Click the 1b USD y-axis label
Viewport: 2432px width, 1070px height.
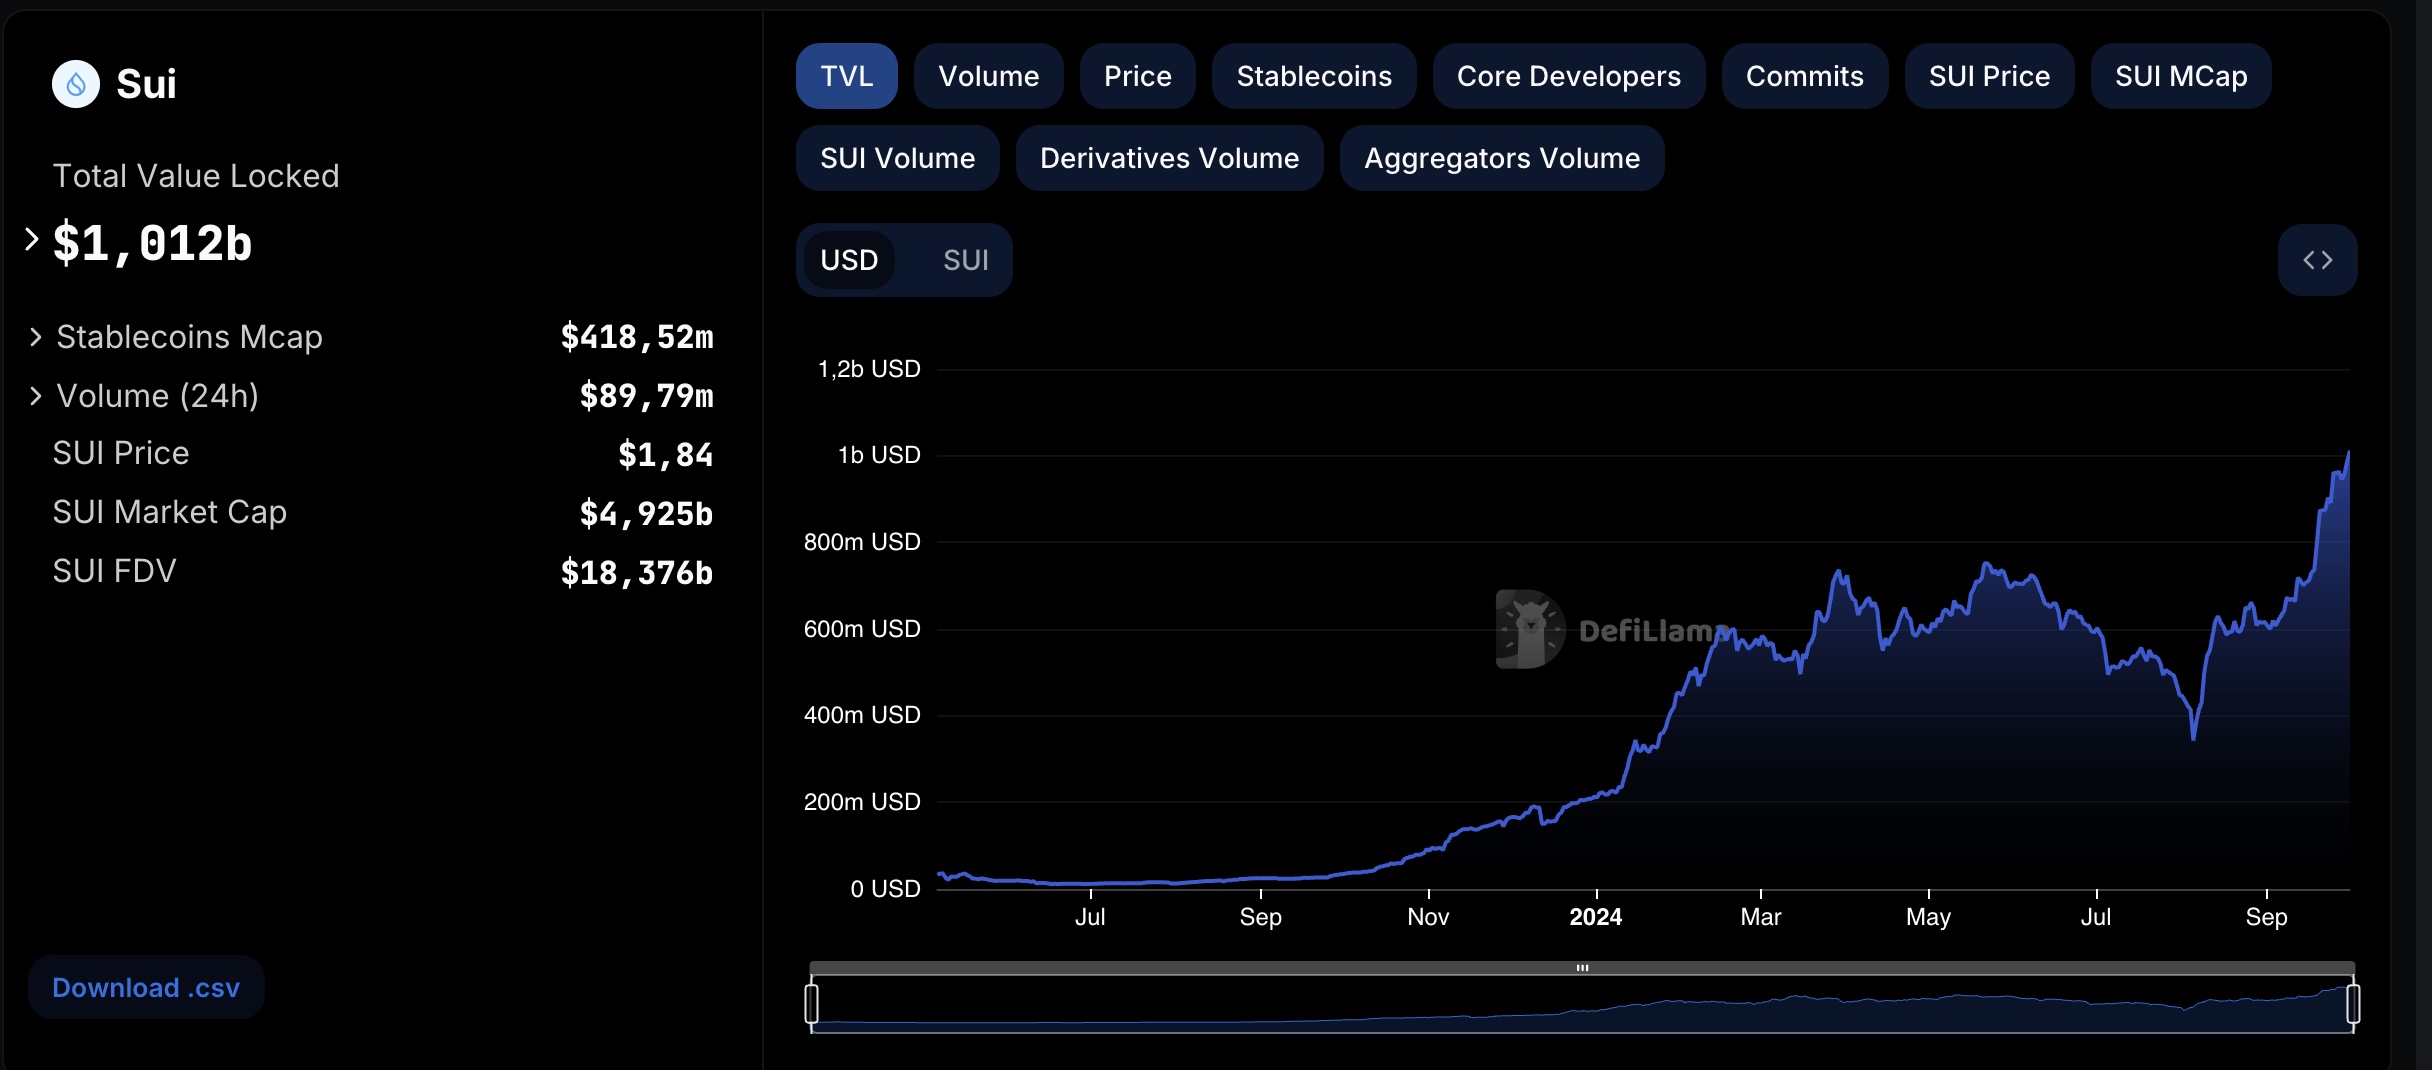tap(879, 455)
